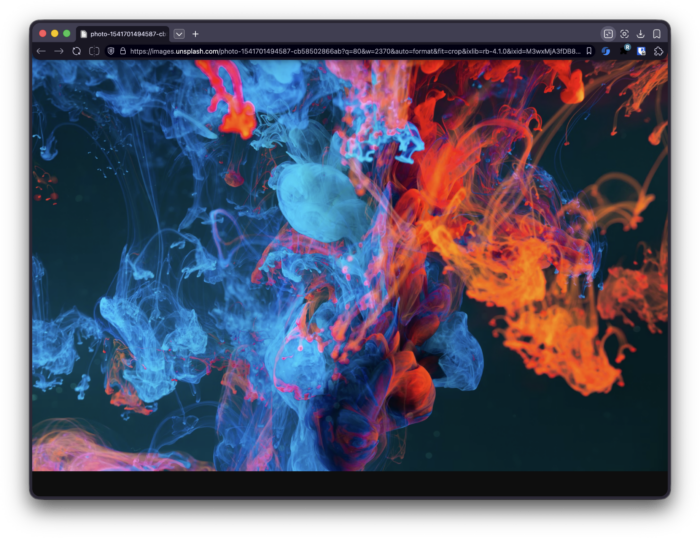This screenshot has height=538, width=700.
Task: Click the blue-white extension icon near puzzle piece
Action: pos(641,51)
